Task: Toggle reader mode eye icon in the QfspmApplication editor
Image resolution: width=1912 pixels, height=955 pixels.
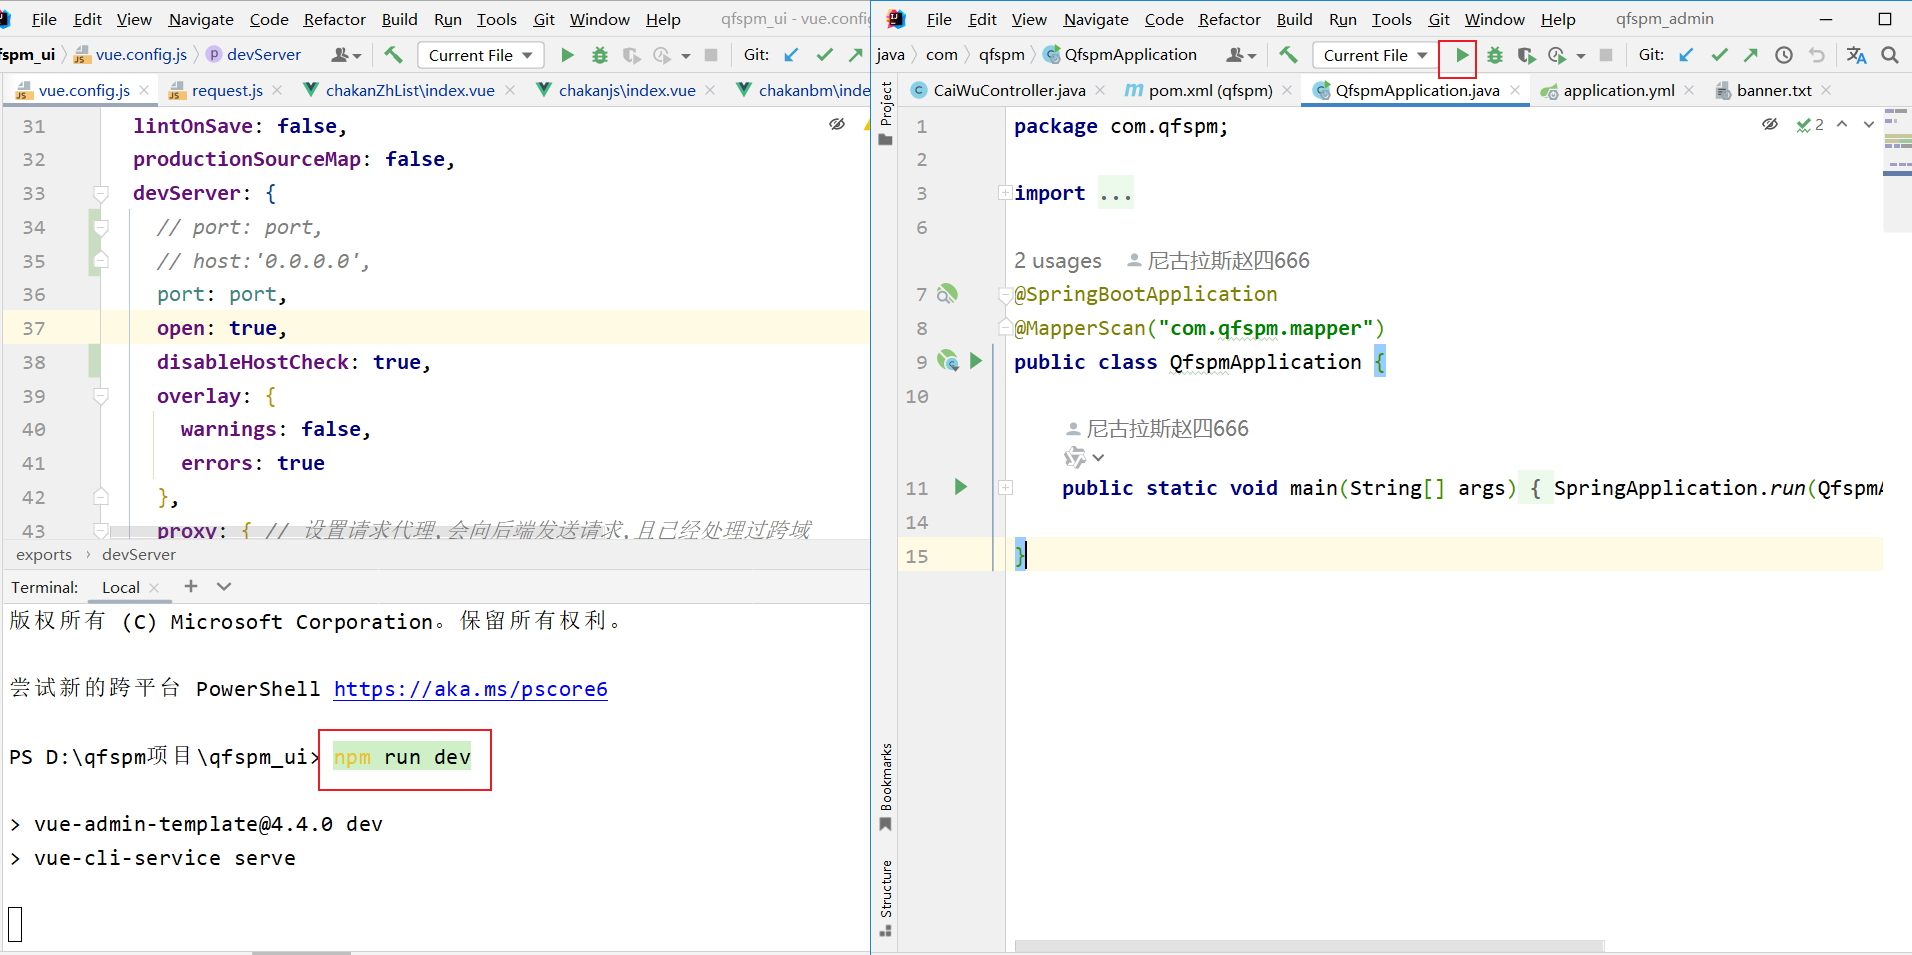Action: click(x=1770, y=124)
